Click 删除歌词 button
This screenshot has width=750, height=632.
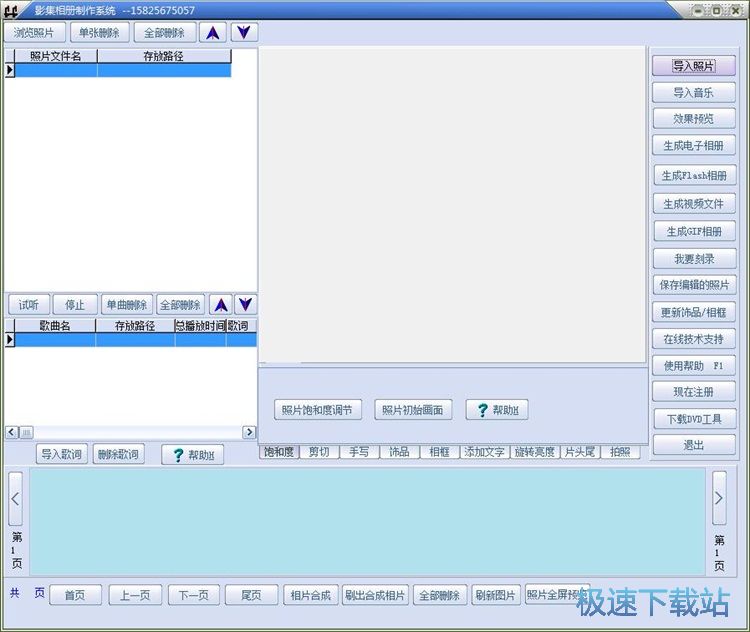(118, 454)
